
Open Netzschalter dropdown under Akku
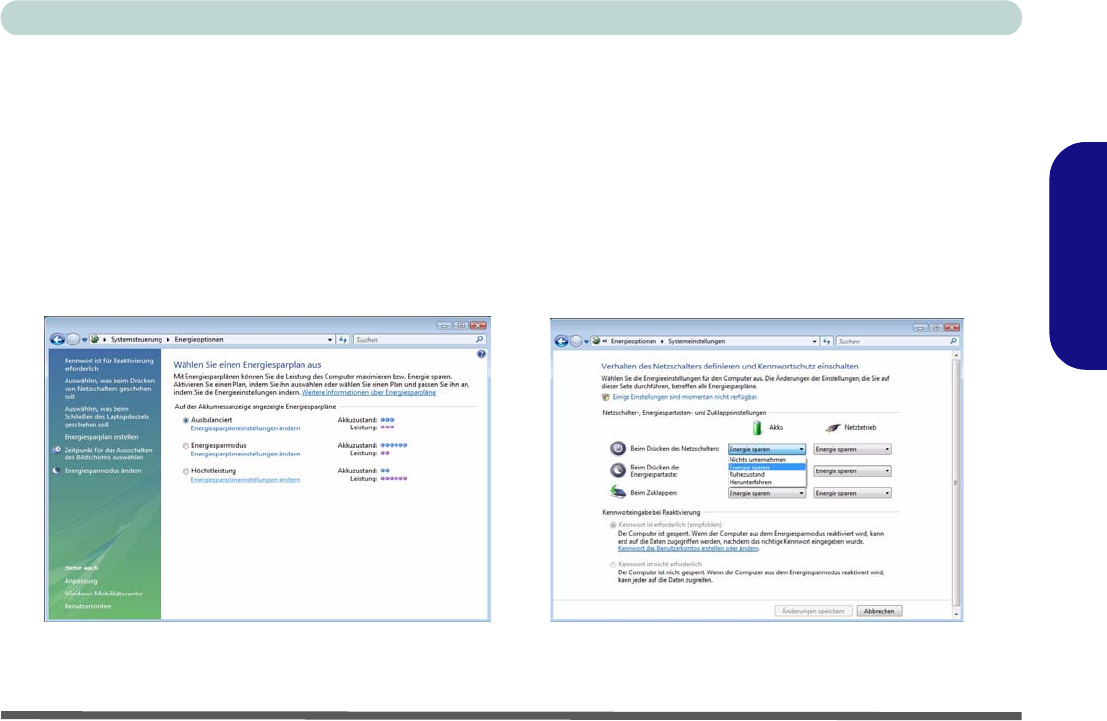767,449
